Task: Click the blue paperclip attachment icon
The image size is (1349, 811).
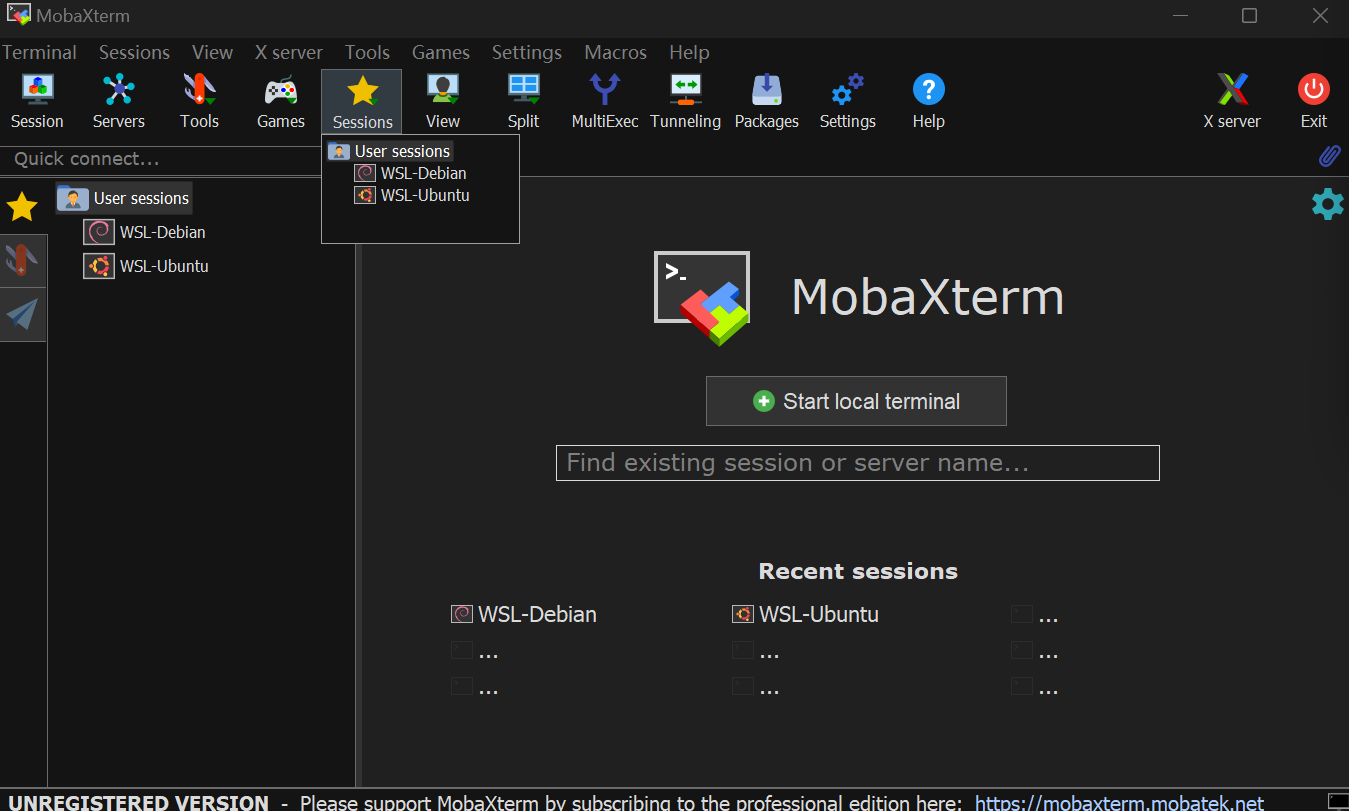Action: pos(1330,156)
